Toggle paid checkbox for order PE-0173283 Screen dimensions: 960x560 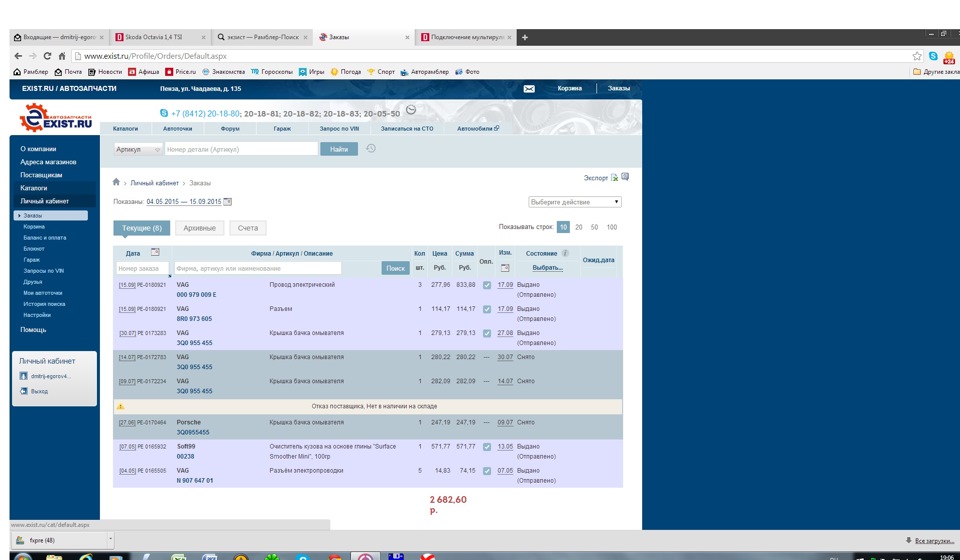[487, 334]
